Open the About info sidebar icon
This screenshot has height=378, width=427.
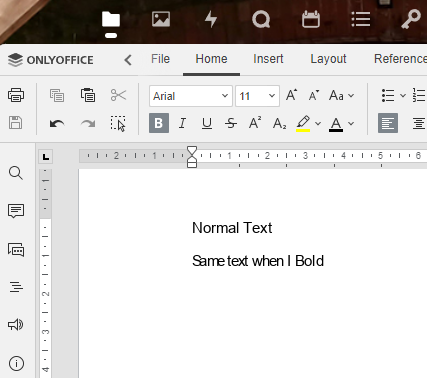[x=16, y=363]
